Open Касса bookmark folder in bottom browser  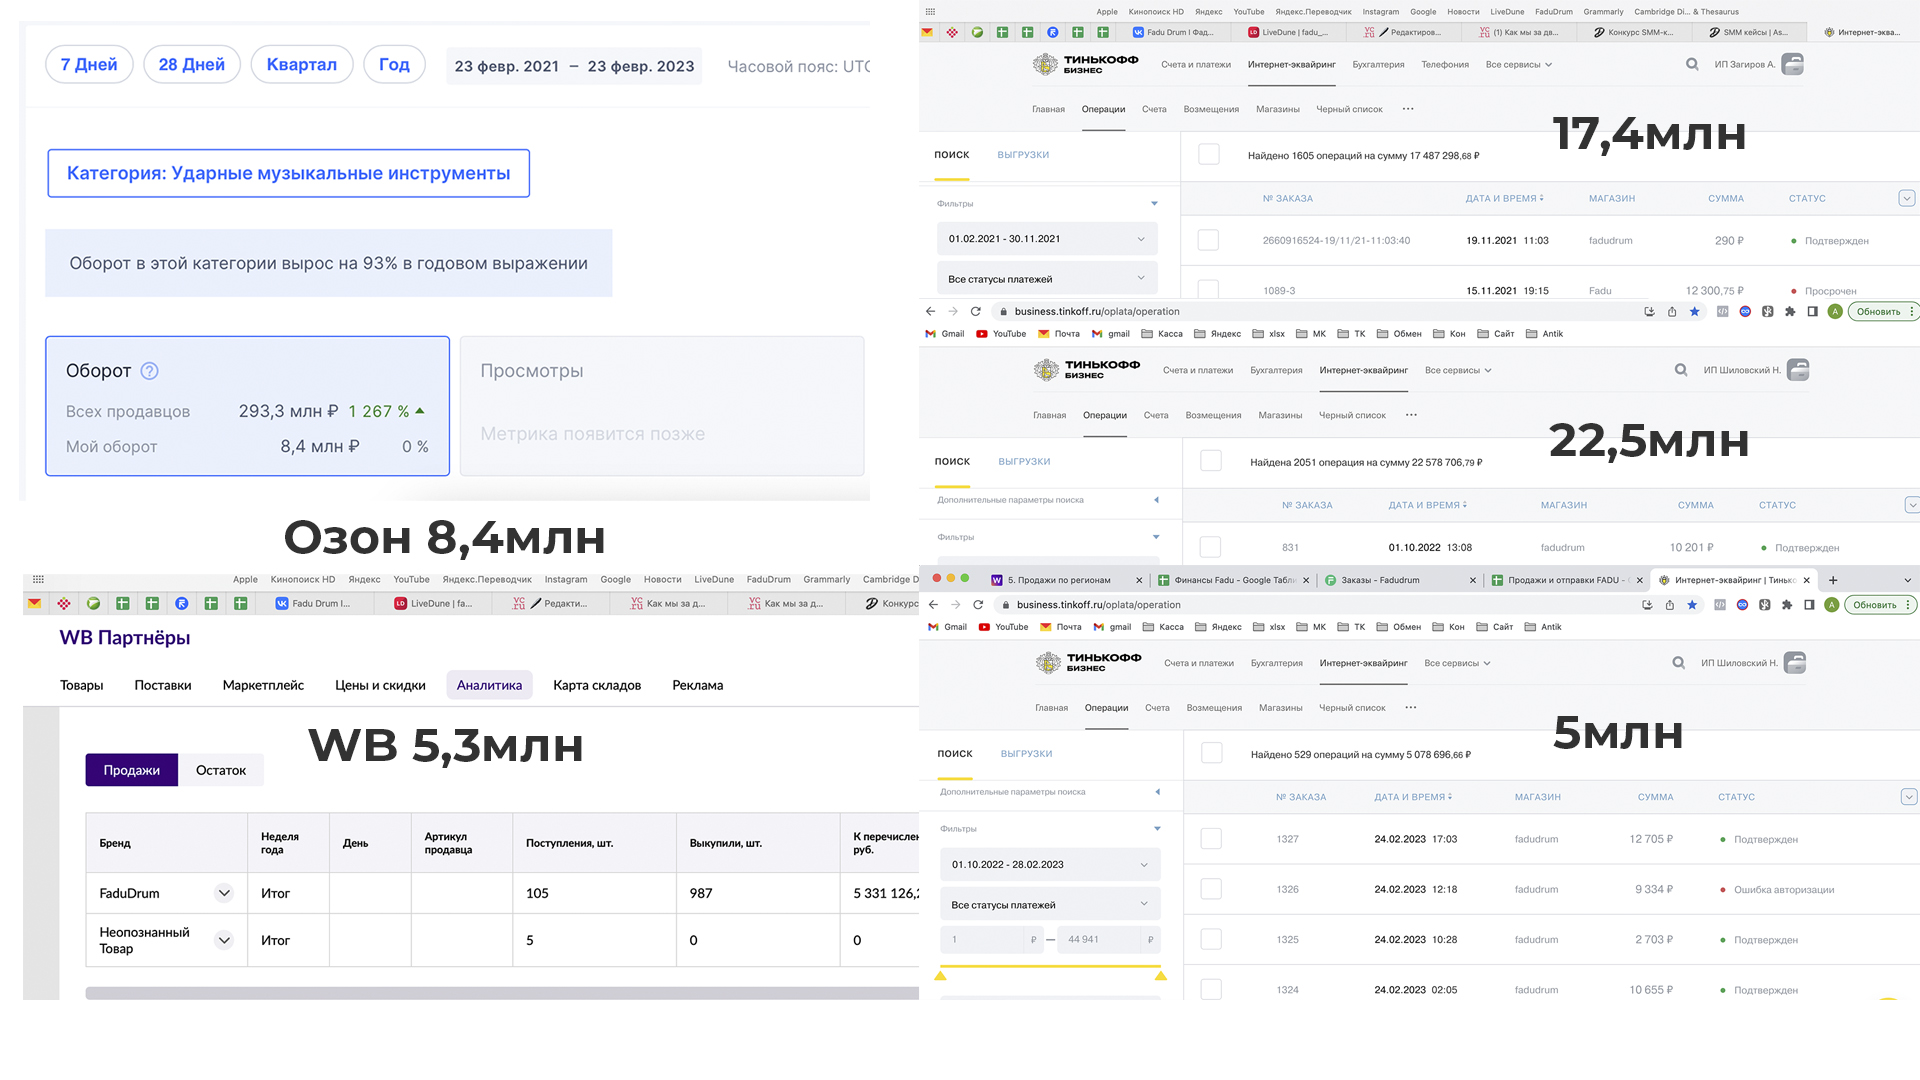tap(1163, 627)
